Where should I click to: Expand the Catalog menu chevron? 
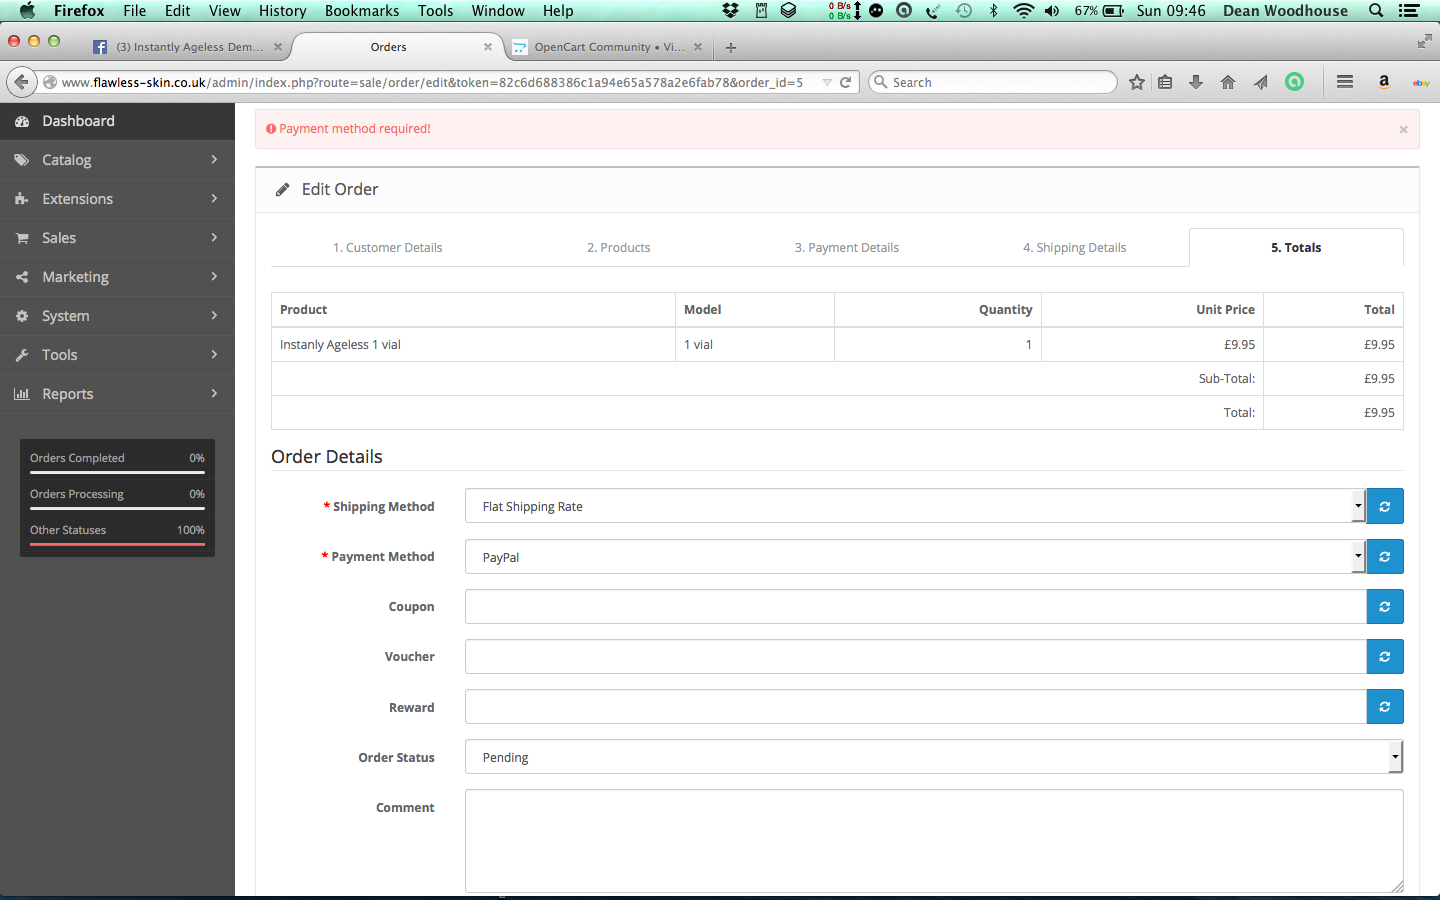point(214,160)
